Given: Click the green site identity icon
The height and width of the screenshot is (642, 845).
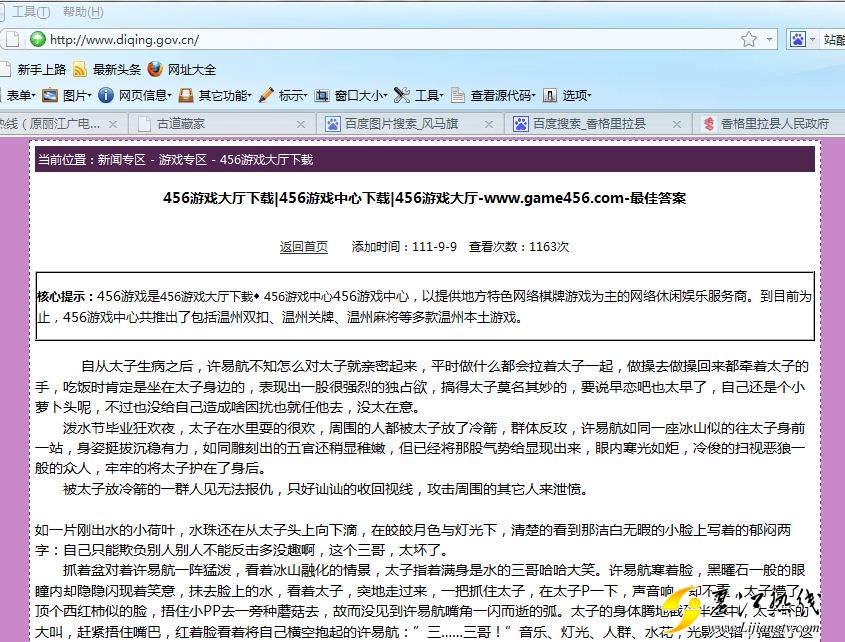Looking at the screenshot, I should point(37,40).
